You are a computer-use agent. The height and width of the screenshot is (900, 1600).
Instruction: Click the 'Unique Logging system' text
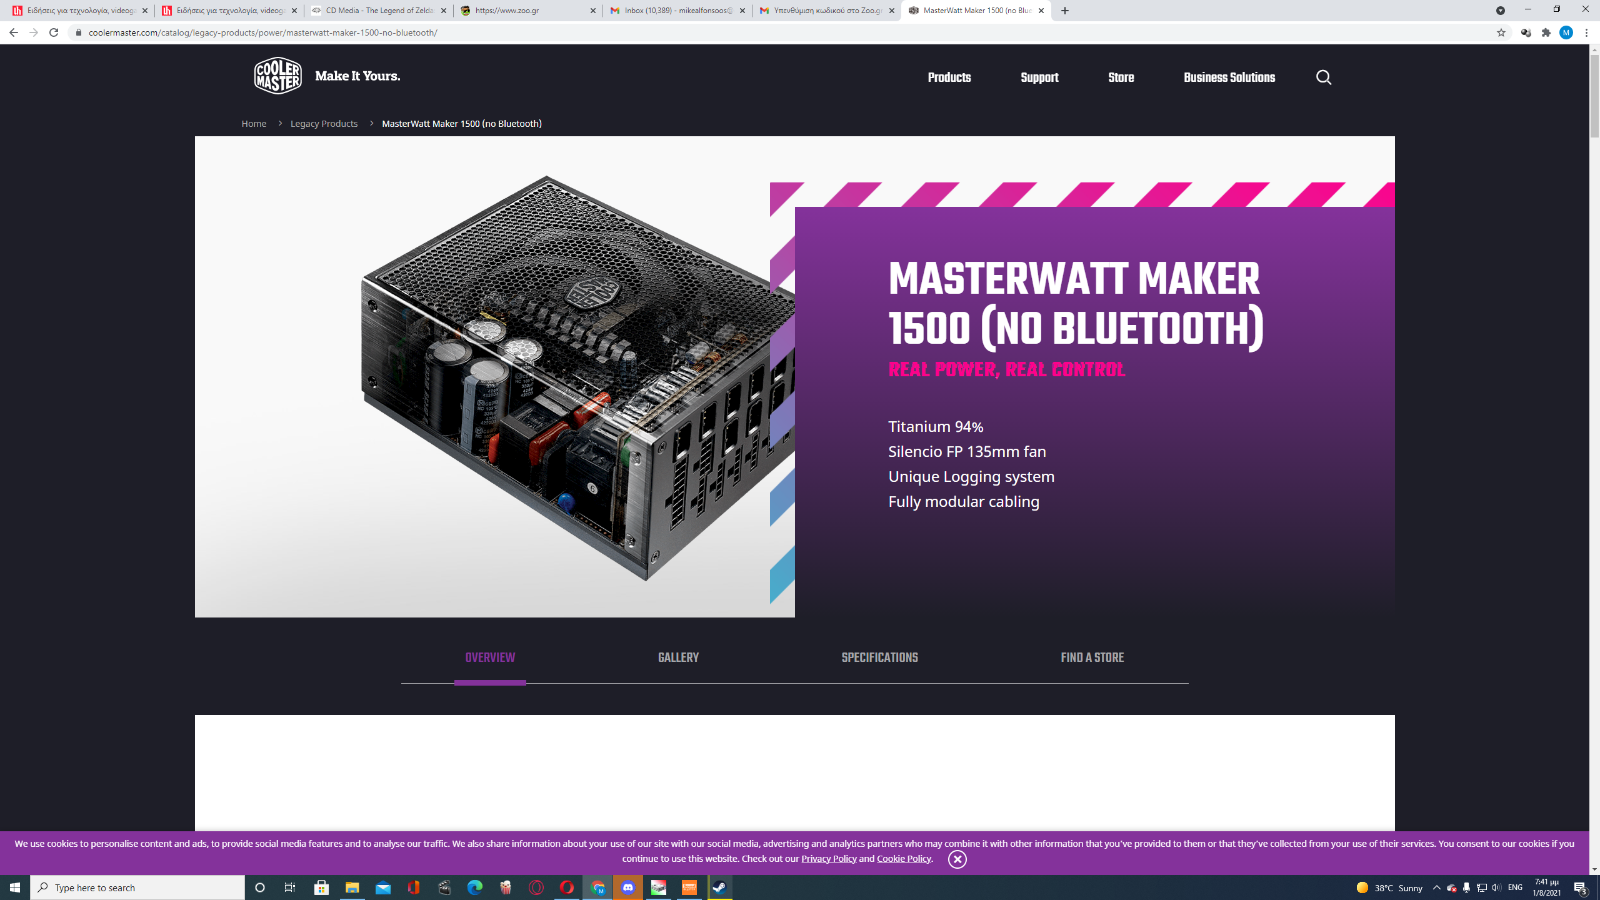971,477
